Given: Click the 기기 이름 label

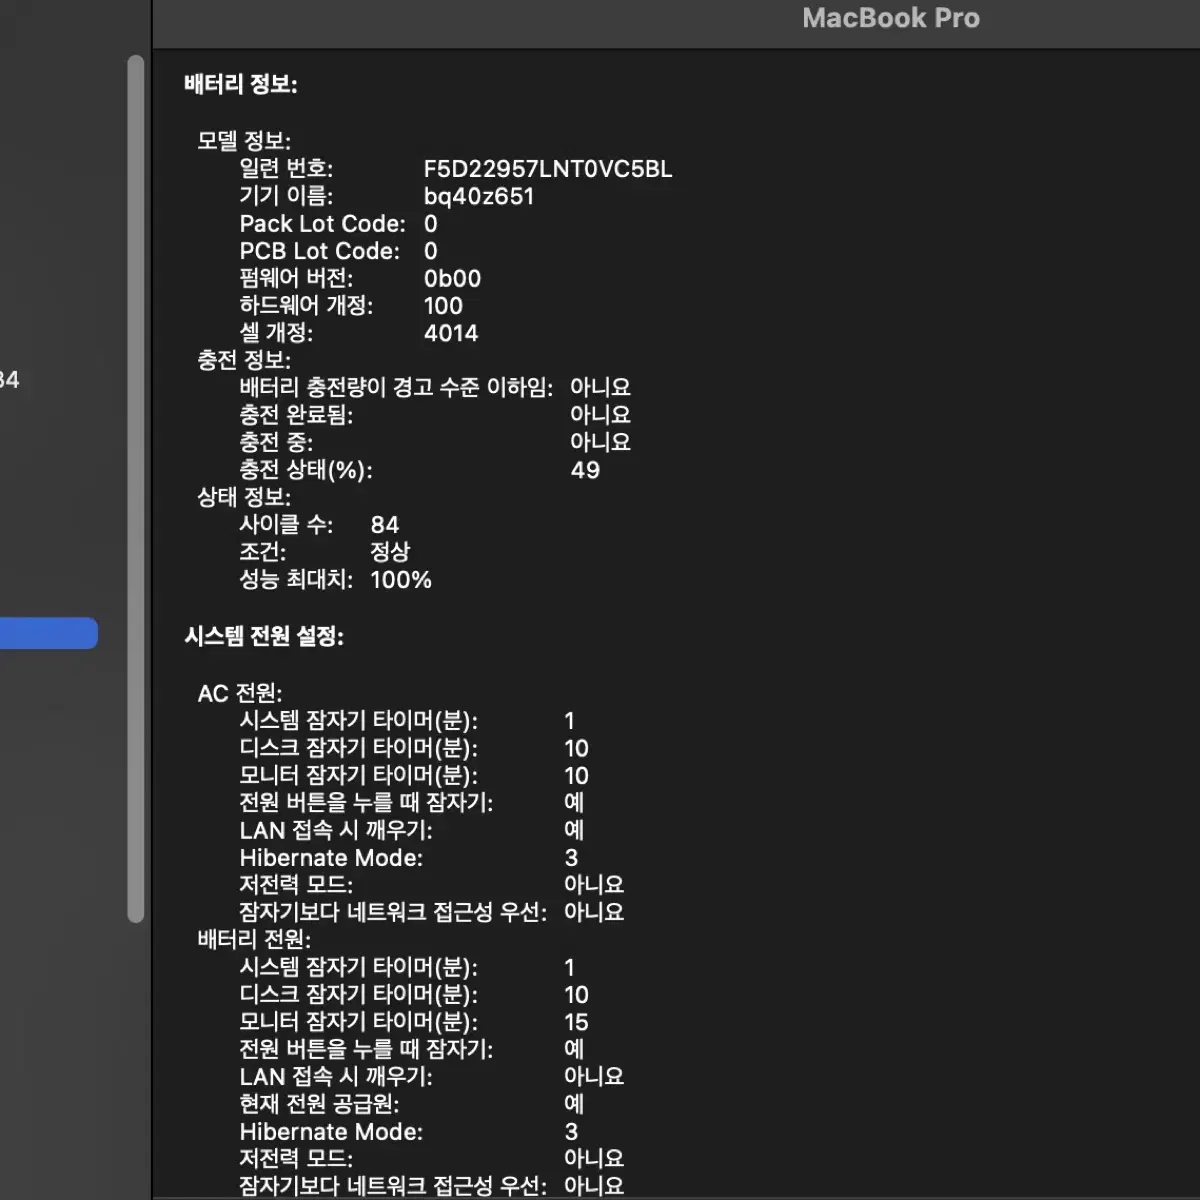Looking at the screenshot, I should pyautogui.click(x=286, y=197).
